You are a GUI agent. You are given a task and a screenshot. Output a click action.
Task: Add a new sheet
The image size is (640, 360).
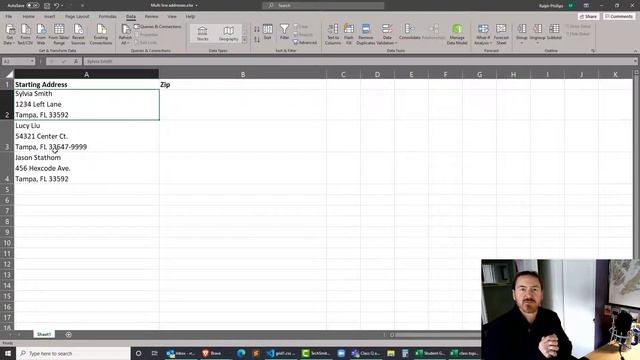pyautogui.click(x=69, y=335)
